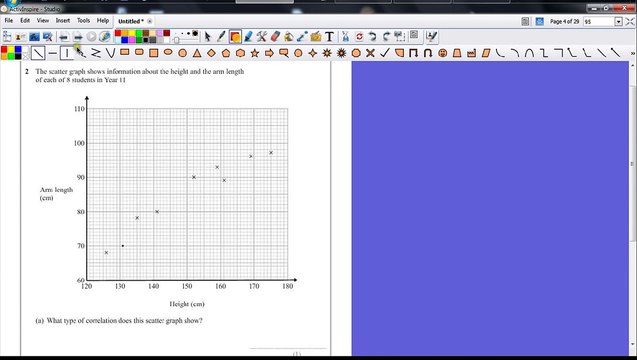Click the blue sync icon beside page counter
This screenshot has height=360, width=637.
540,22
